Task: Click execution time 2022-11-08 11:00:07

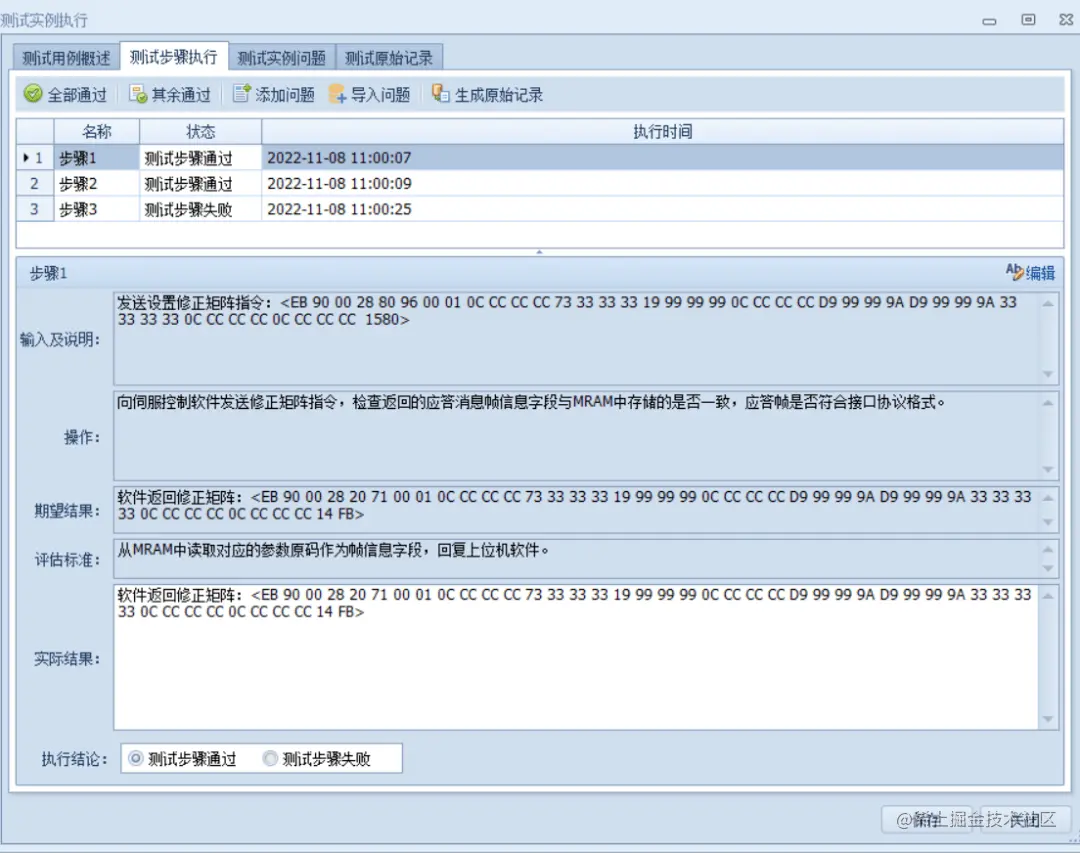Action: point(339,158)
